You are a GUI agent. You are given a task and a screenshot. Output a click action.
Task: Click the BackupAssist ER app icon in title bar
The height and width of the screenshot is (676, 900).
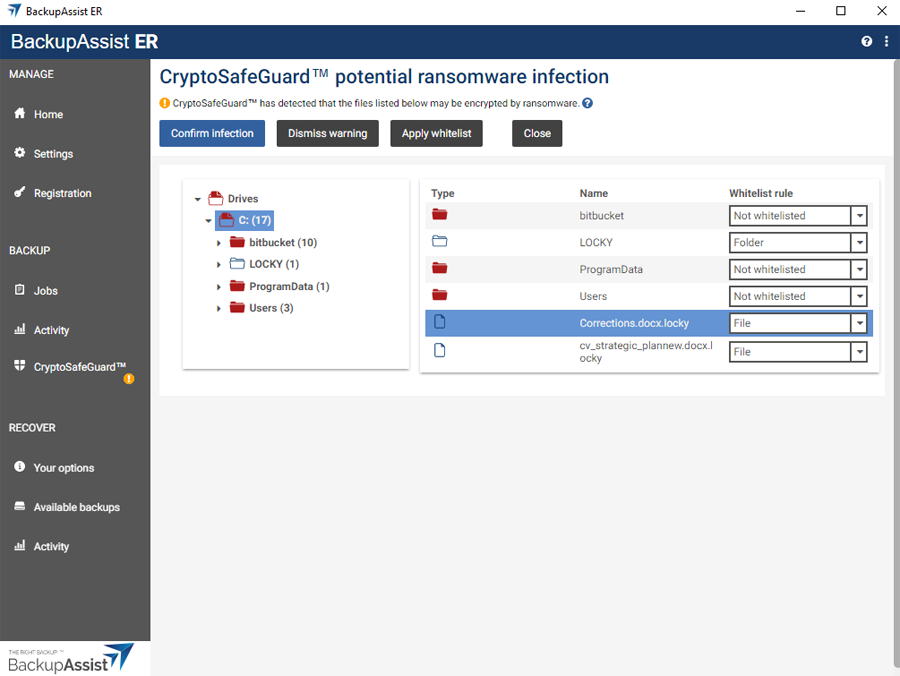tap(14, 11)
